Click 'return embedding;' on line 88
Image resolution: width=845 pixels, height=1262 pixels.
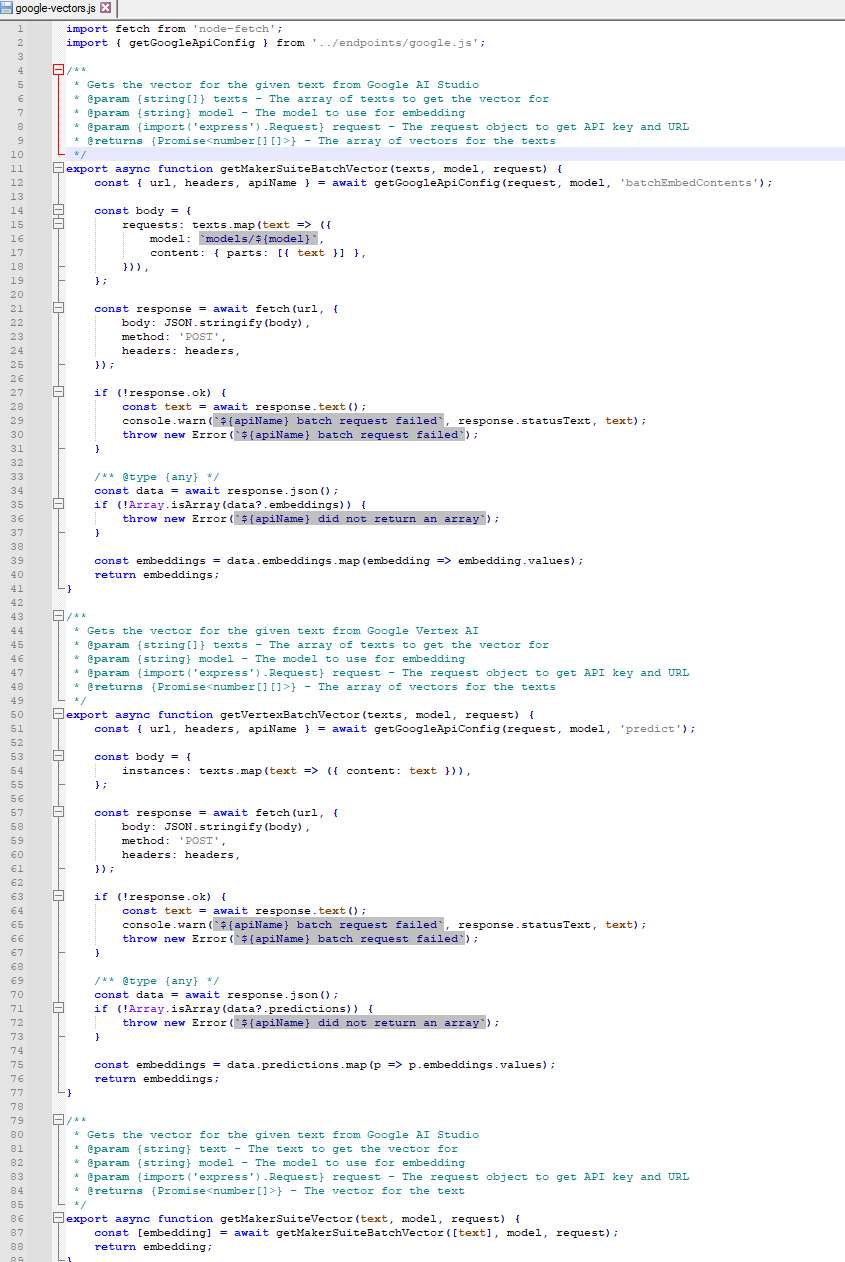(153, 1246)
